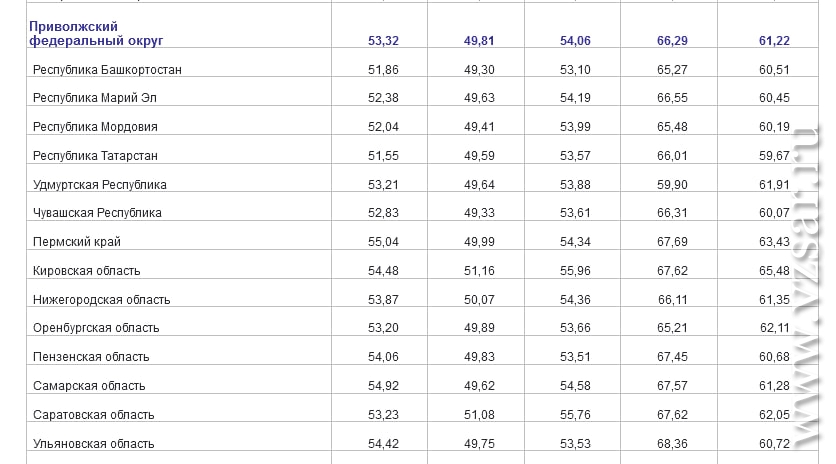This screenshot has height=464, width=836.
Task: Click the Республика Мордовия label
Action: coord(95,127)
